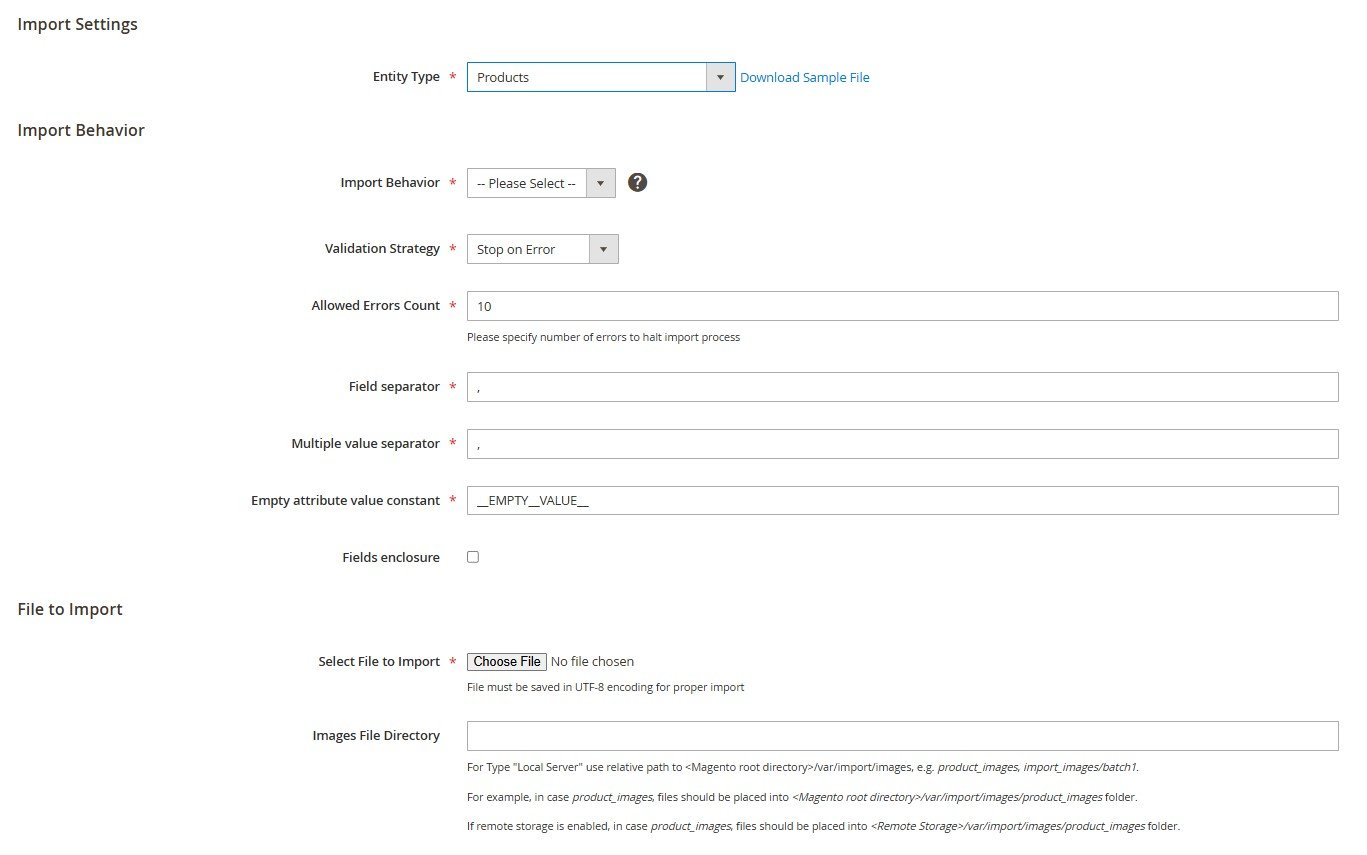Click the Import Behavior section heading
Image resolution: width=1367 pixels, height=855 pixels.
coord(81,130)
